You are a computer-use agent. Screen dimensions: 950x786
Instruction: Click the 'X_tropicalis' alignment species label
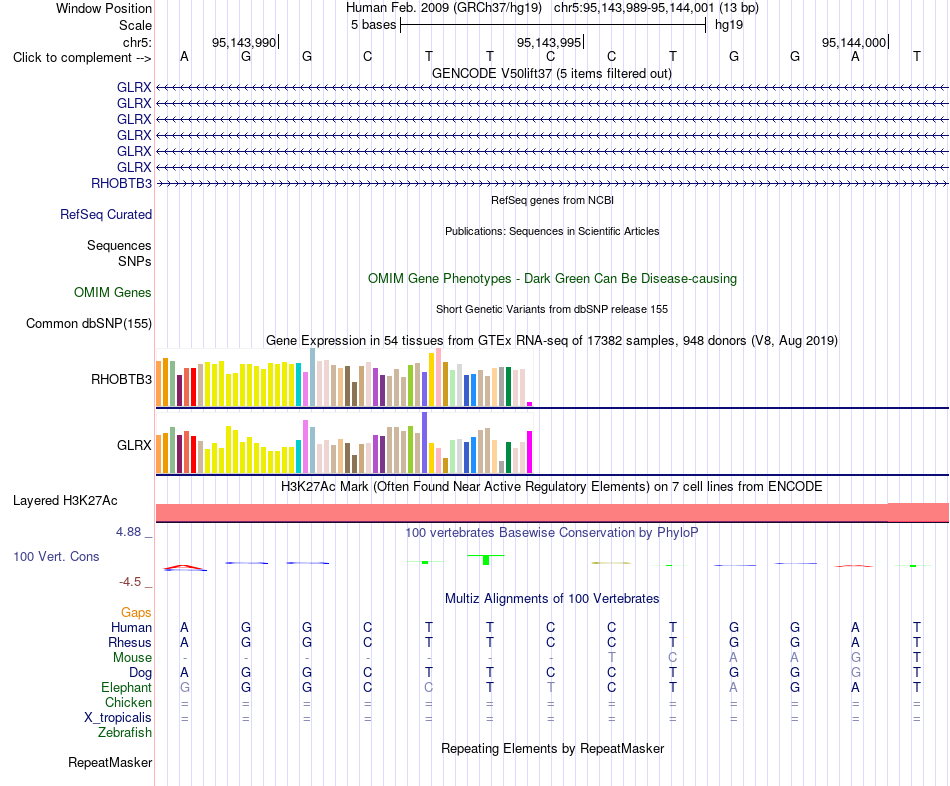click(118, 718)
